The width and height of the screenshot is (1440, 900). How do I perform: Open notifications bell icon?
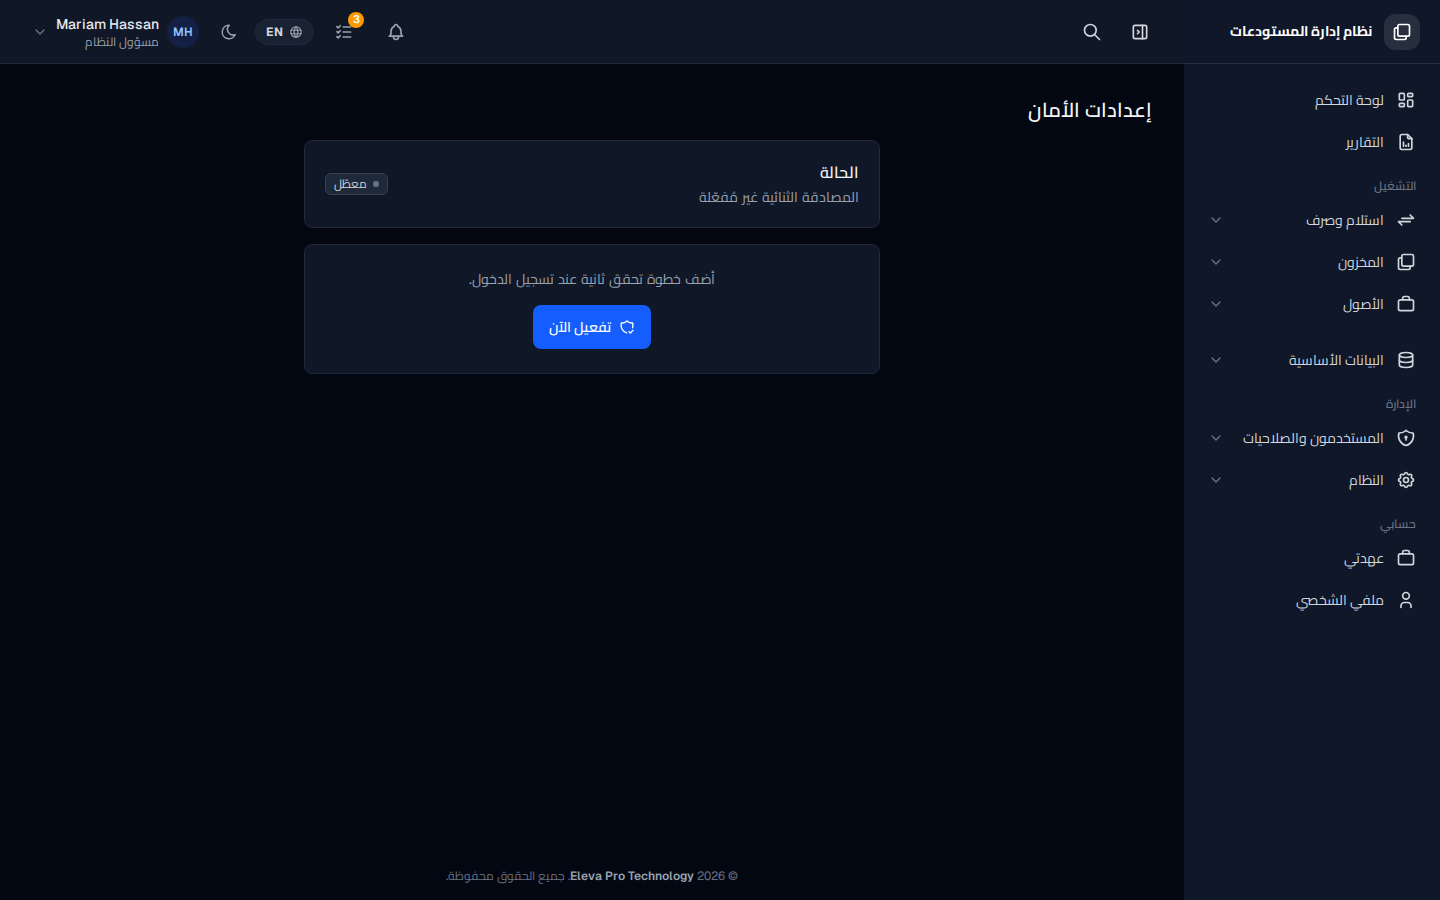tap(396, 32)
